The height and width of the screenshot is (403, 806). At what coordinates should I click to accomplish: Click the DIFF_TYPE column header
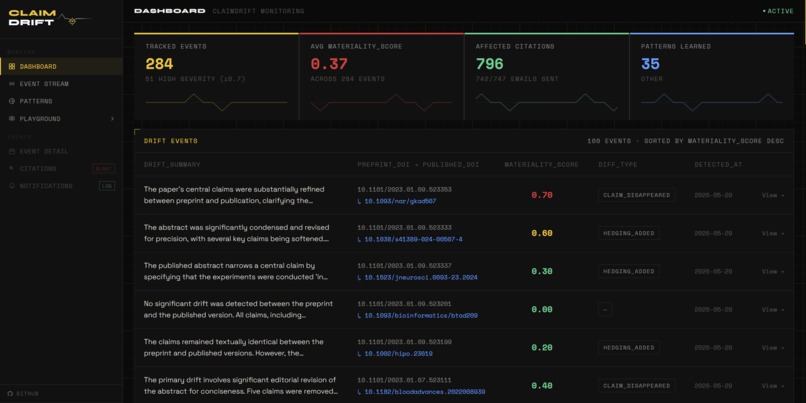(x=618, y=164)
